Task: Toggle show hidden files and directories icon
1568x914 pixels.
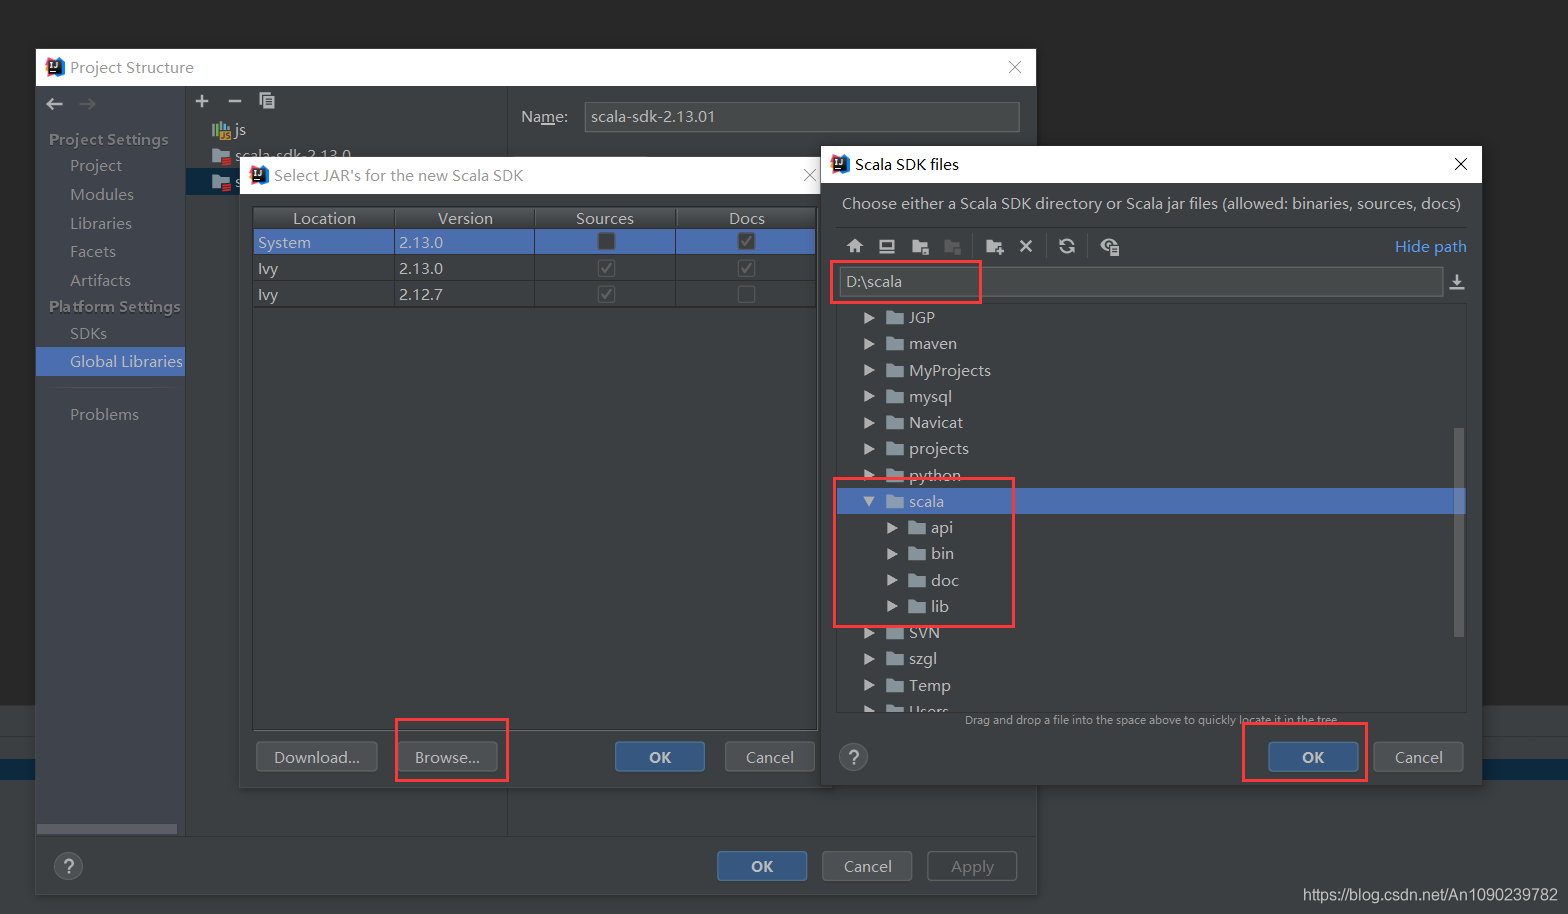Action: point(1109,246)
